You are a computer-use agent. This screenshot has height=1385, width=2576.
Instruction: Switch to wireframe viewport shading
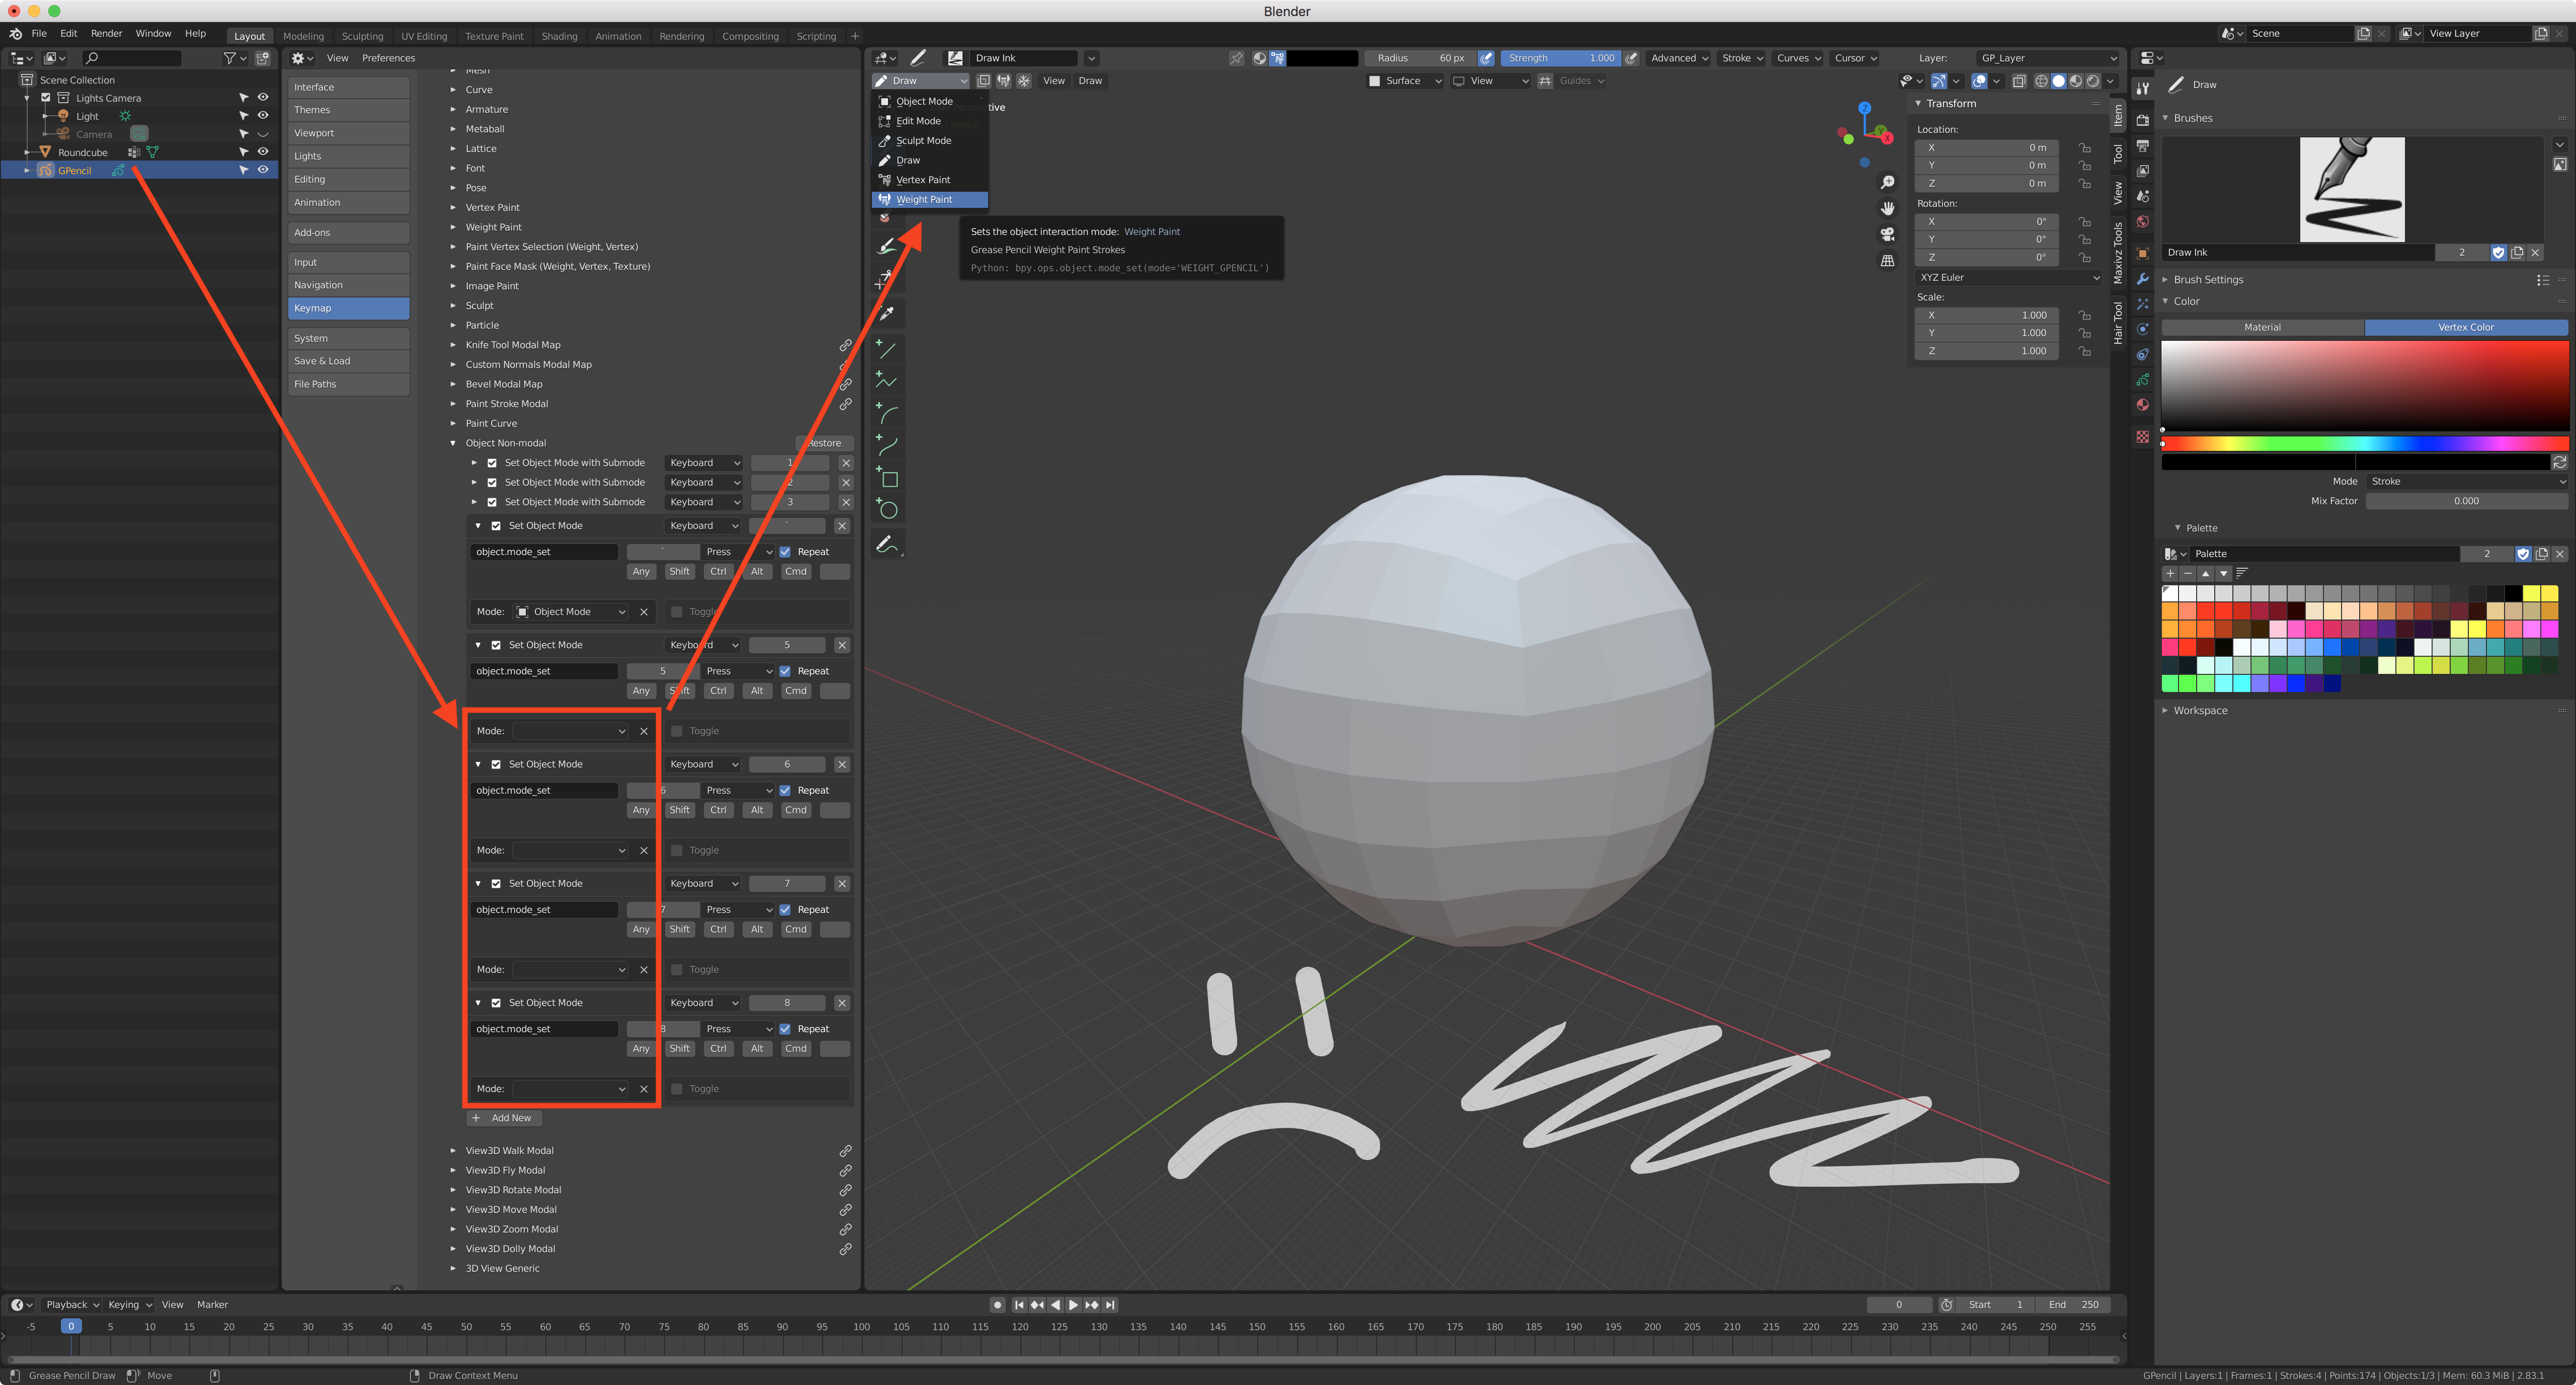tap(2041, 81)
